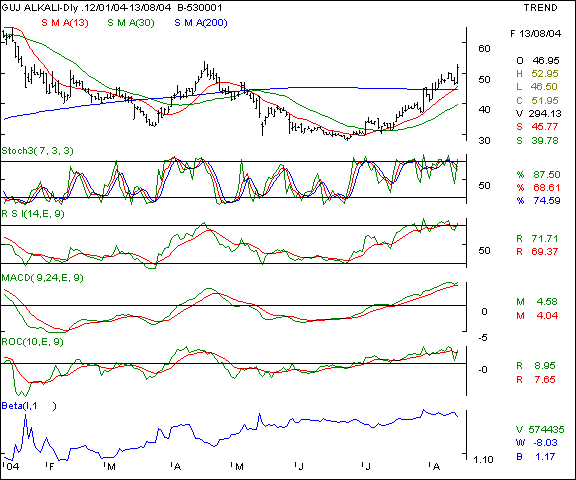
Task: Select the 'Beta(I,1 )' indicator label
Action: pyautogui.click(x=29, y=406)
